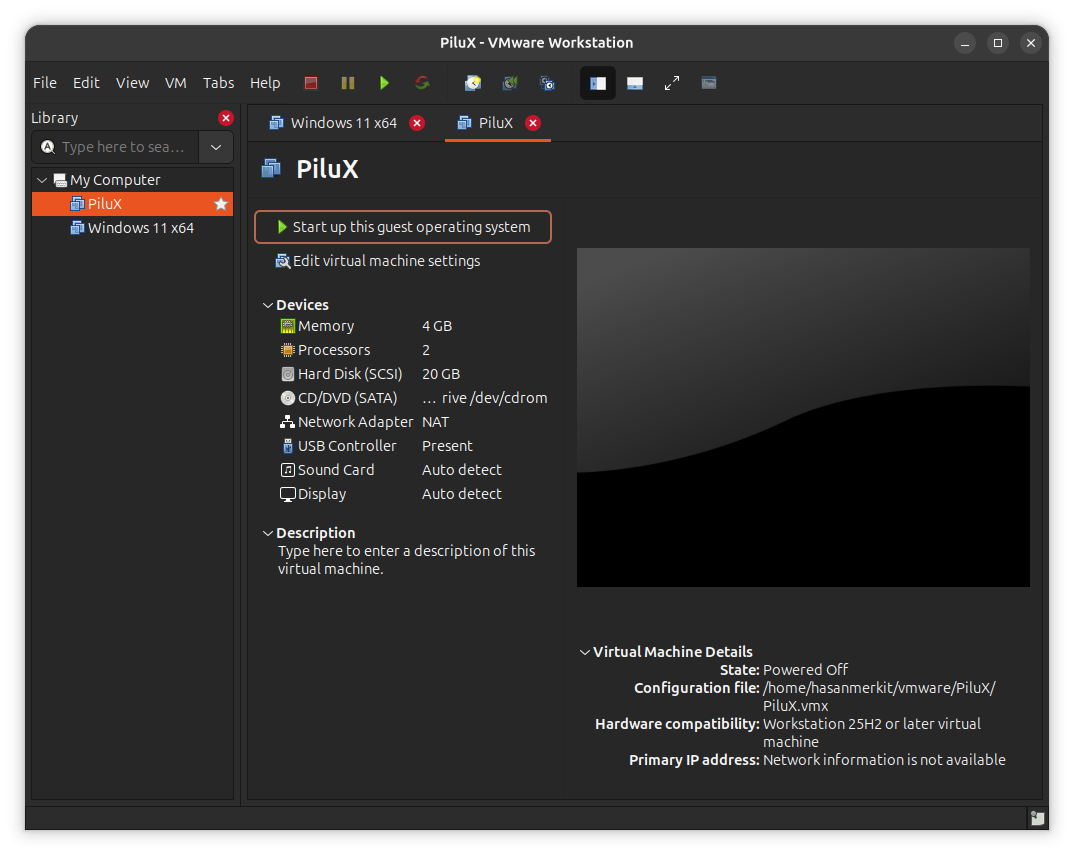Click the Revert to Snapshot toolbar icon
This screenshot has width=1074, height=855.
pyautogui.click(x=510, y=83)
